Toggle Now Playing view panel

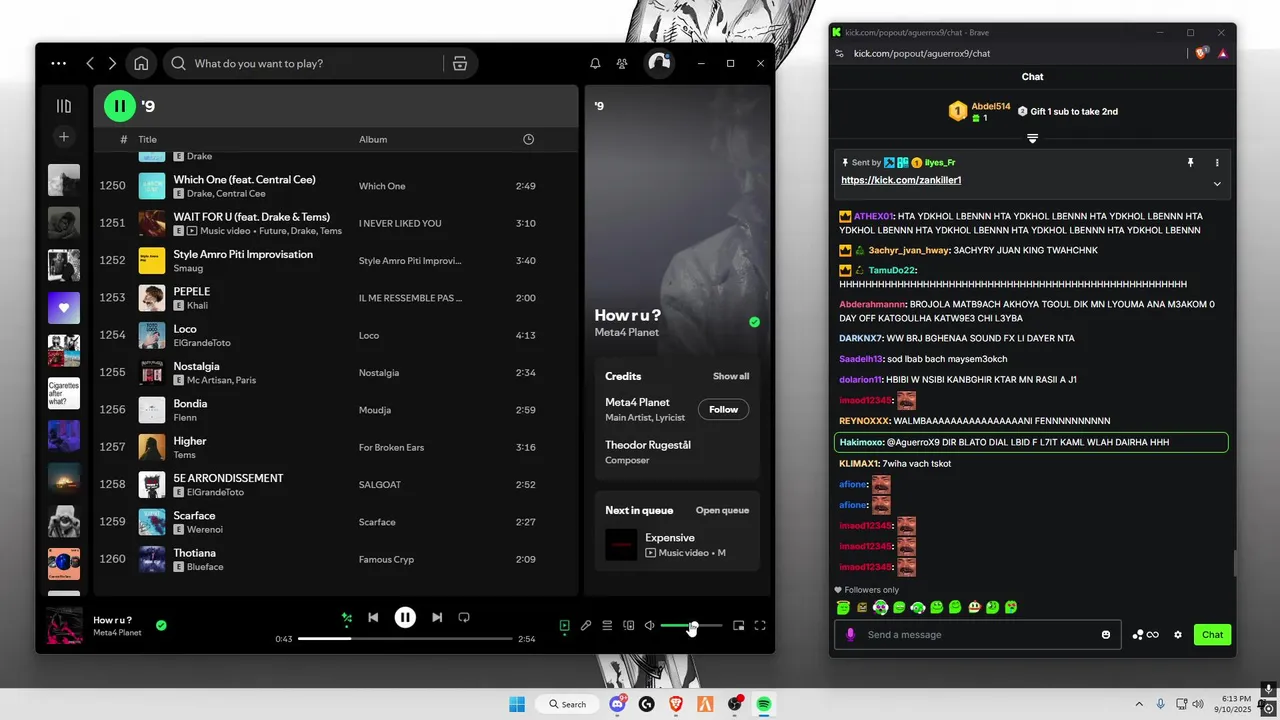pyautogui.click(x=564, y=626)
